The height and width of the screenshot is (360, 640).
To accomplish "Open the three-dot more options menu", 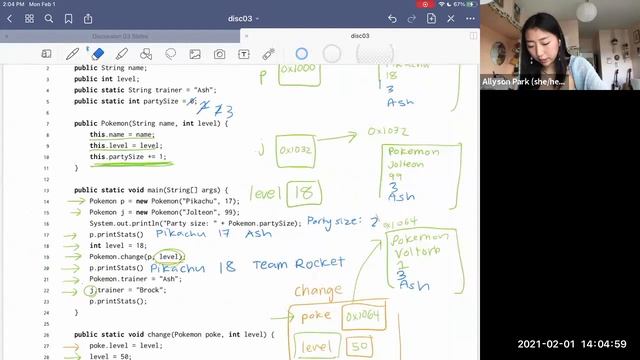I will [x=470, y=19].
